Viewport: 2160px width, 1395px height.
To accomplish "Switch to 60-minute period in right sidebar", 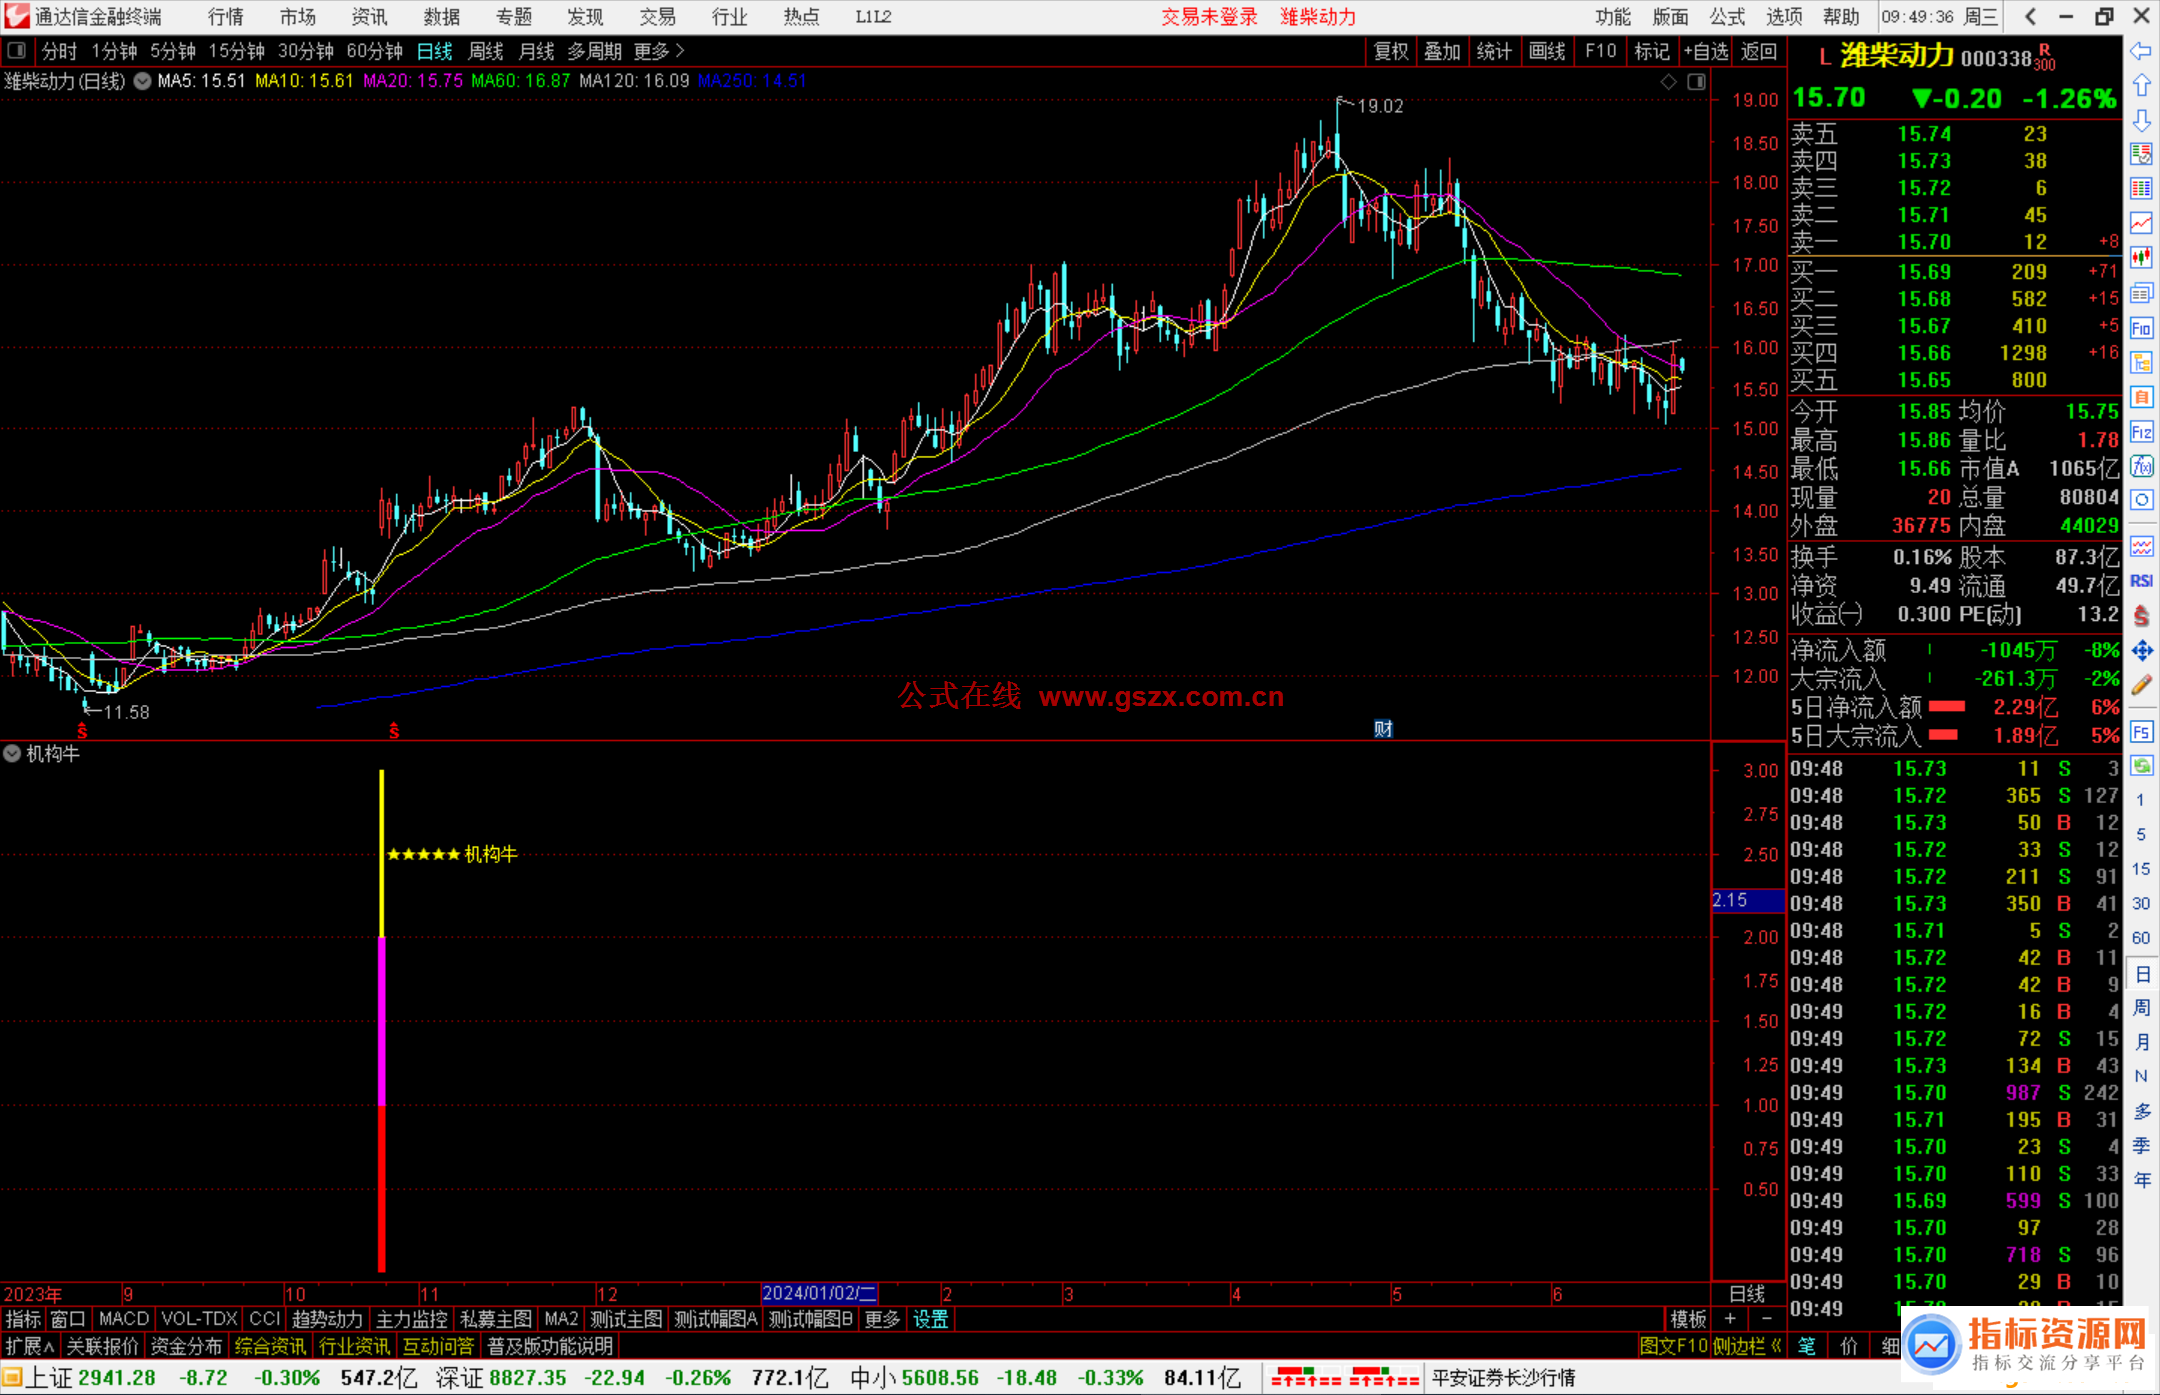I will pos(2140,938).
